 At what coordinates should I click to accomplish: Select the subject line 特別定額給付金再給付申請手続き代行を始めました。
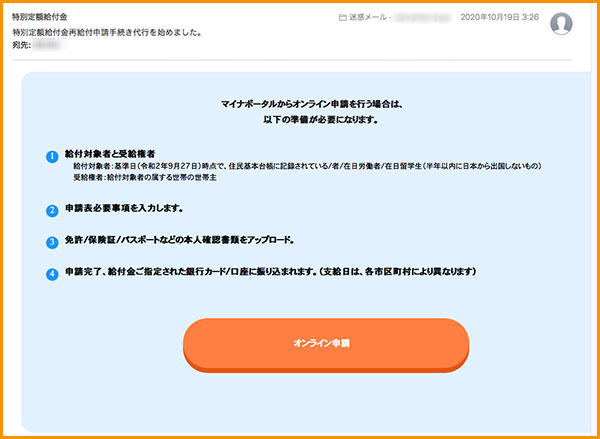(107, 33)
